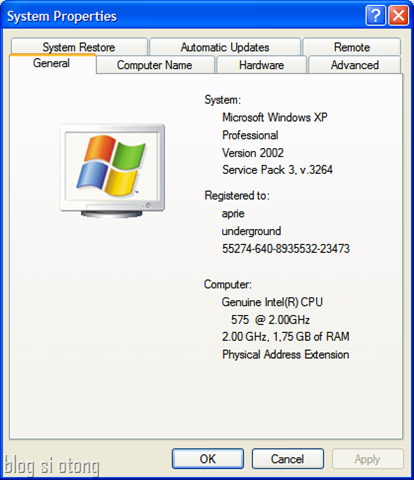Click the help question mark button

pyautogui.click(x=376, y=15)
